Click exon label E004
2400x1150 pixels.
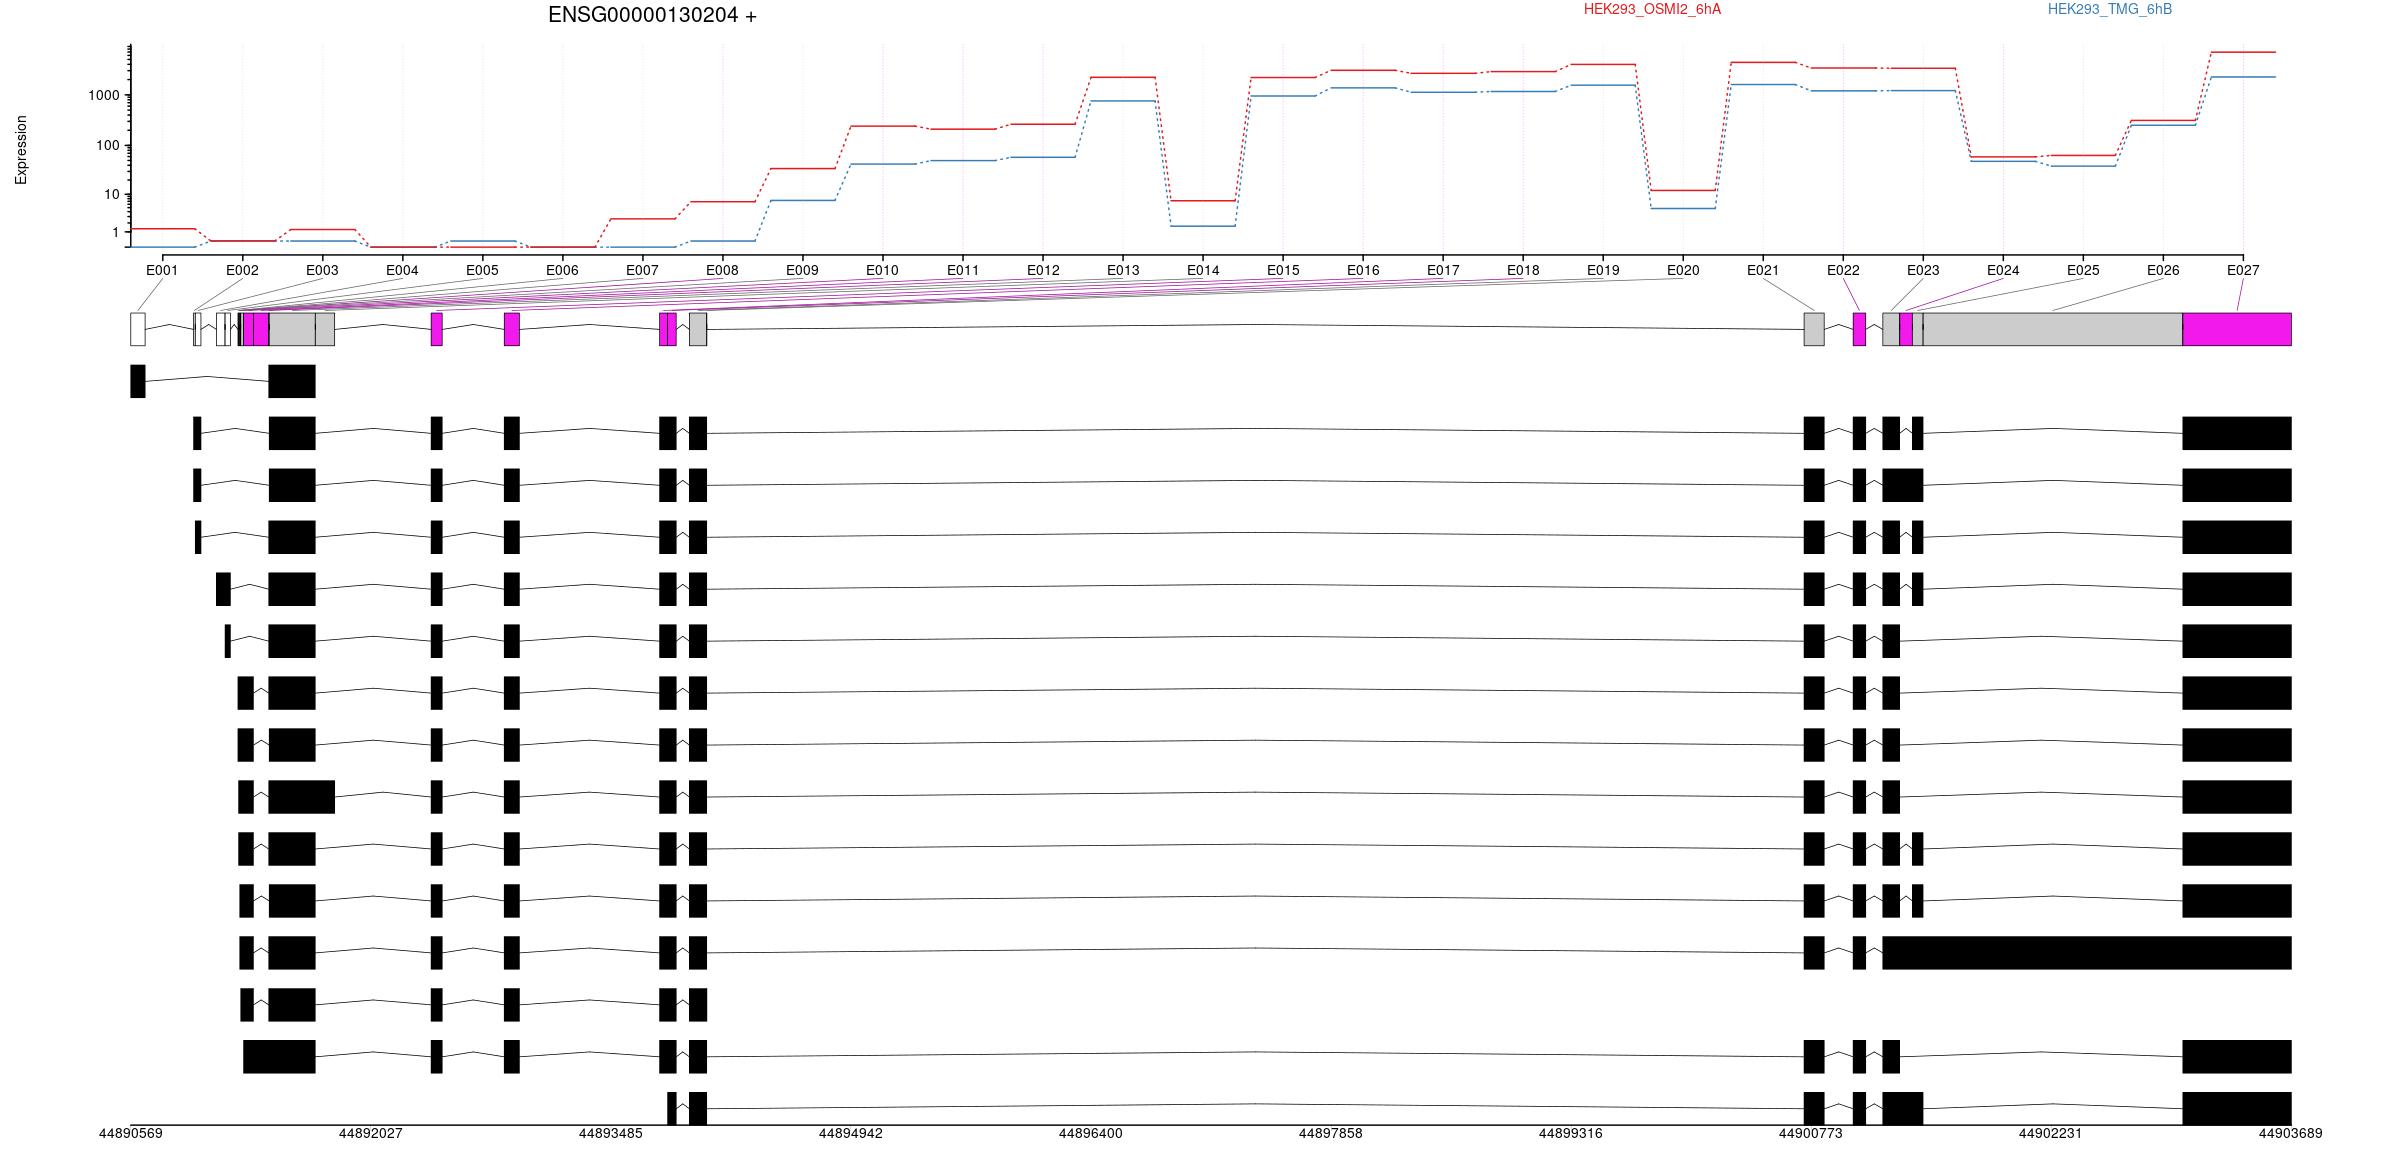pyautogui.click(x=402, y=270)
